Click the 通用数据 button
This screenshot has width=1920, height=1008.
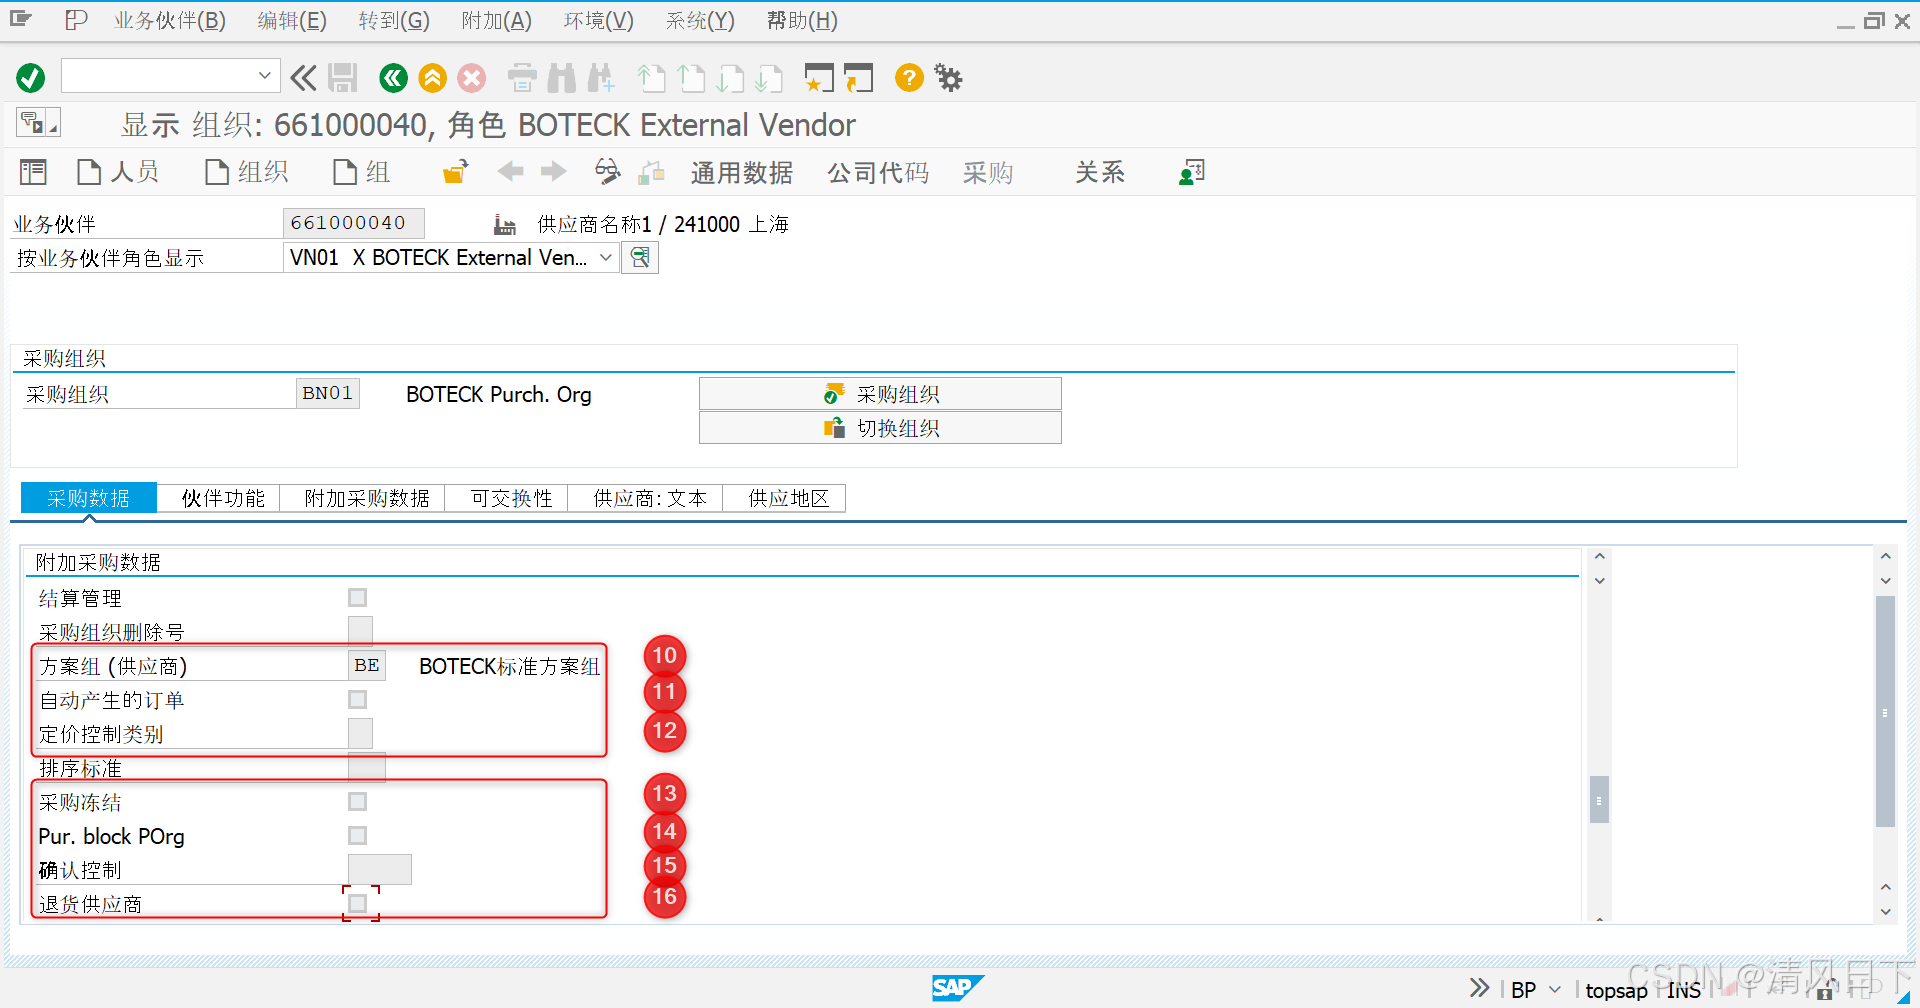pos(741,173)
